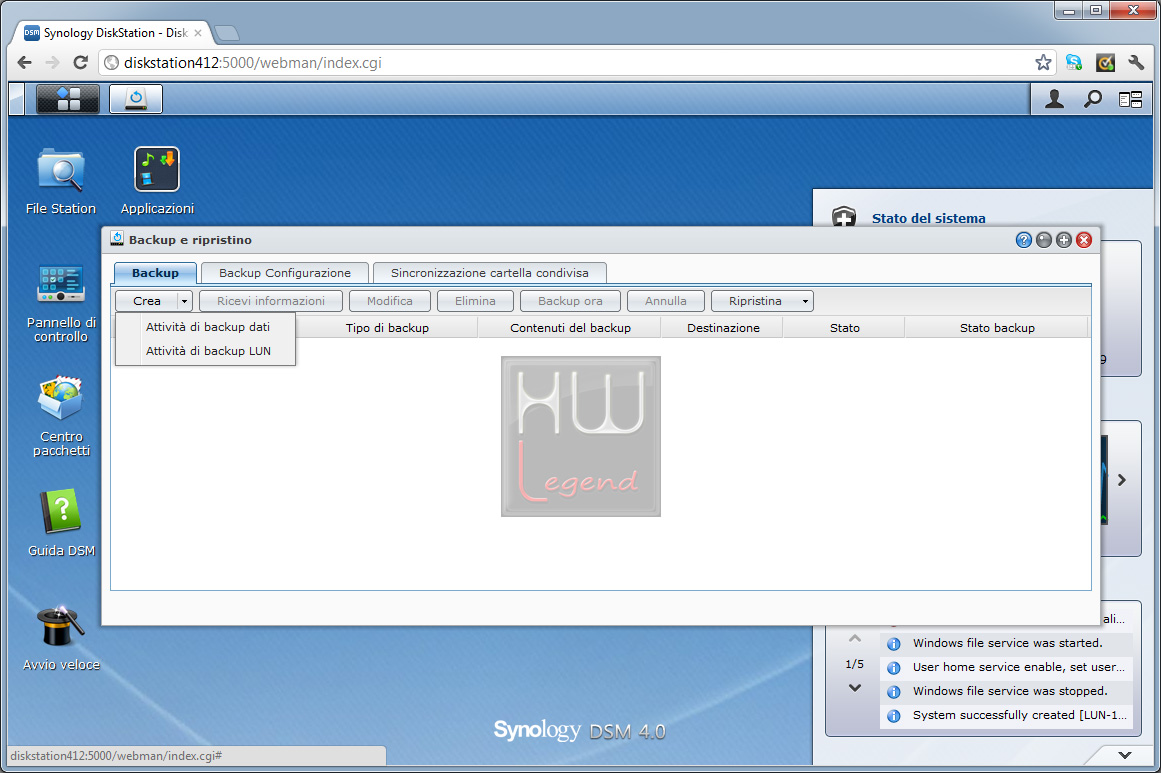Click the Backup ora button
The image size is (1161, 773).
(x=570, y=301)
